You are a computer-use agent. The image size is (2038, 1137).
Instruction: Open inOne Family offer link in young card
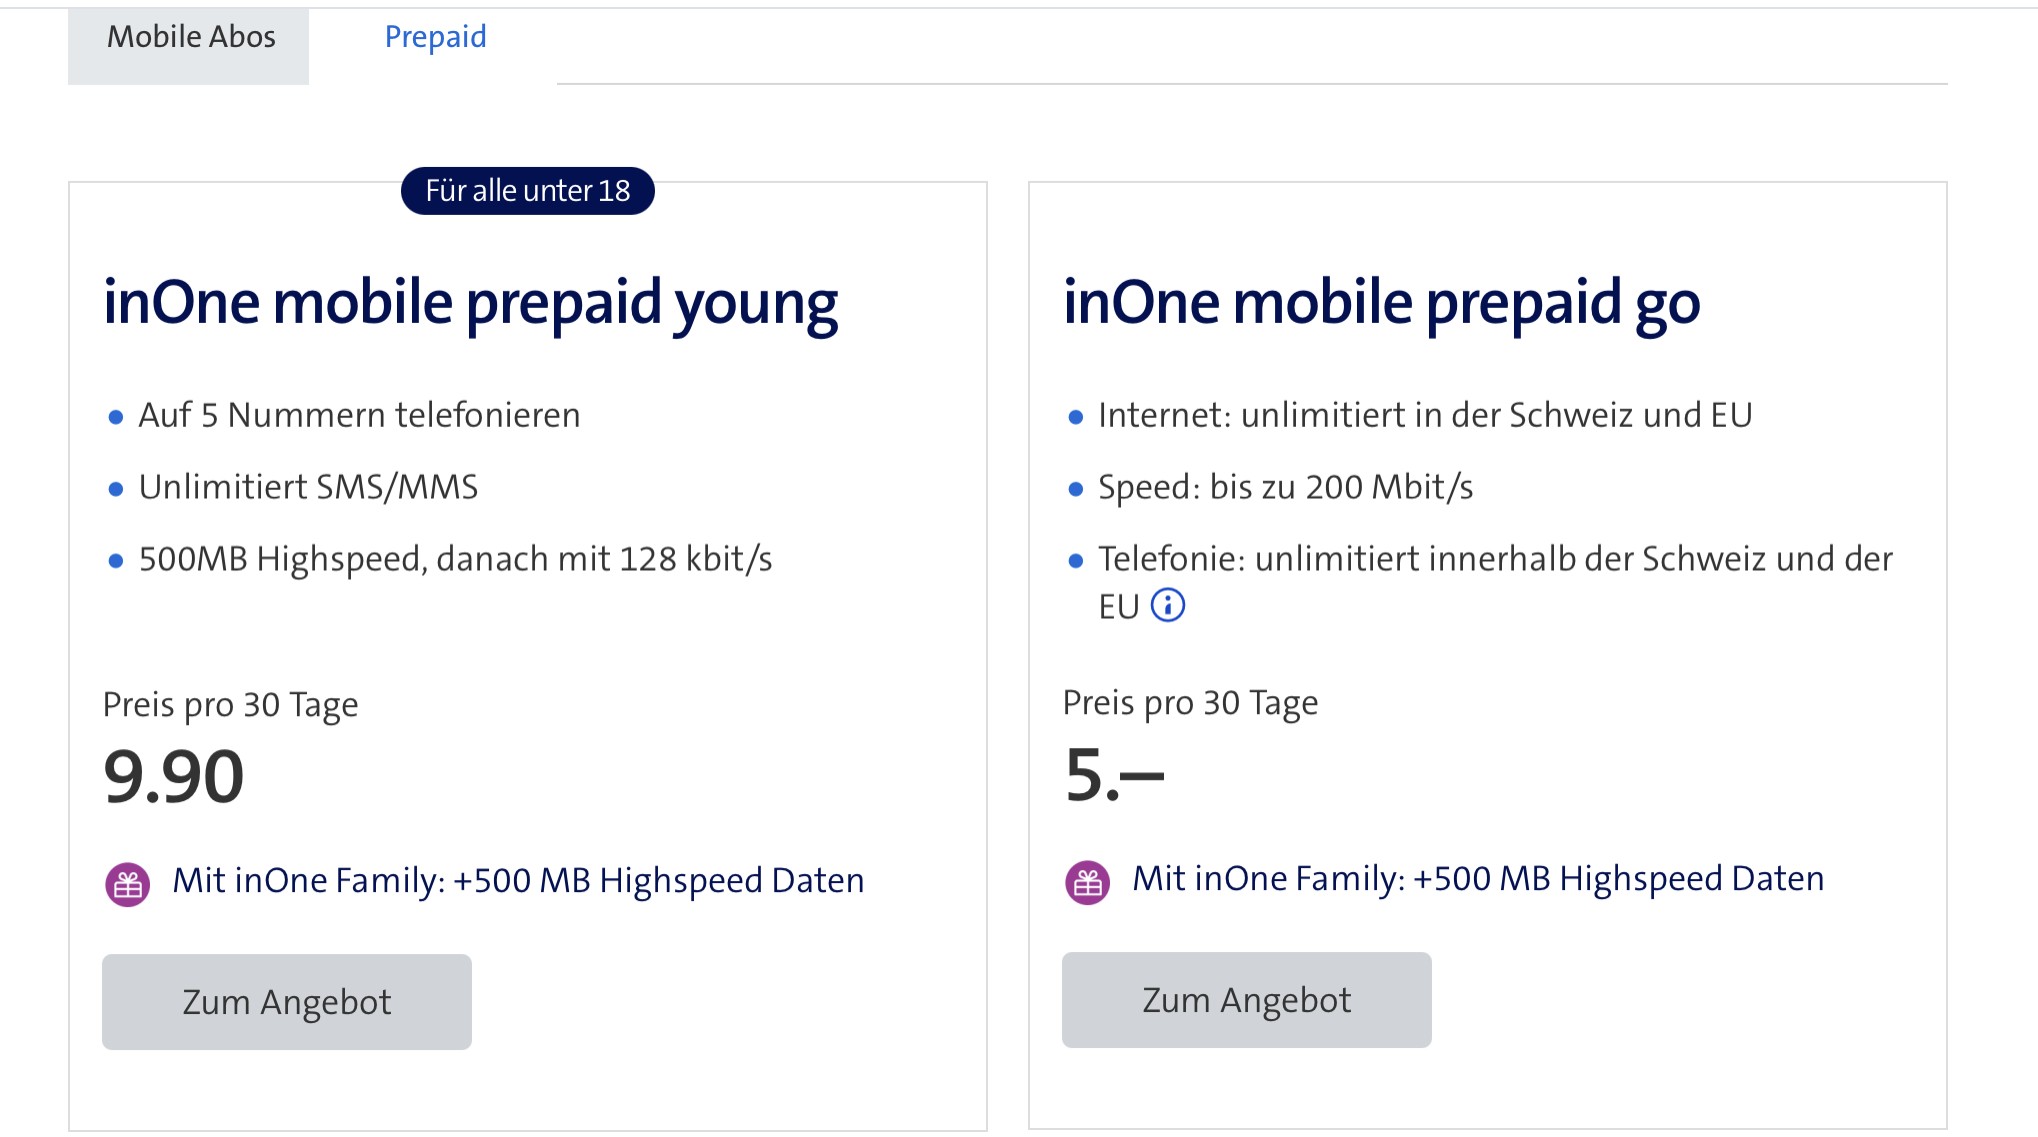click(x=517, y=881)
